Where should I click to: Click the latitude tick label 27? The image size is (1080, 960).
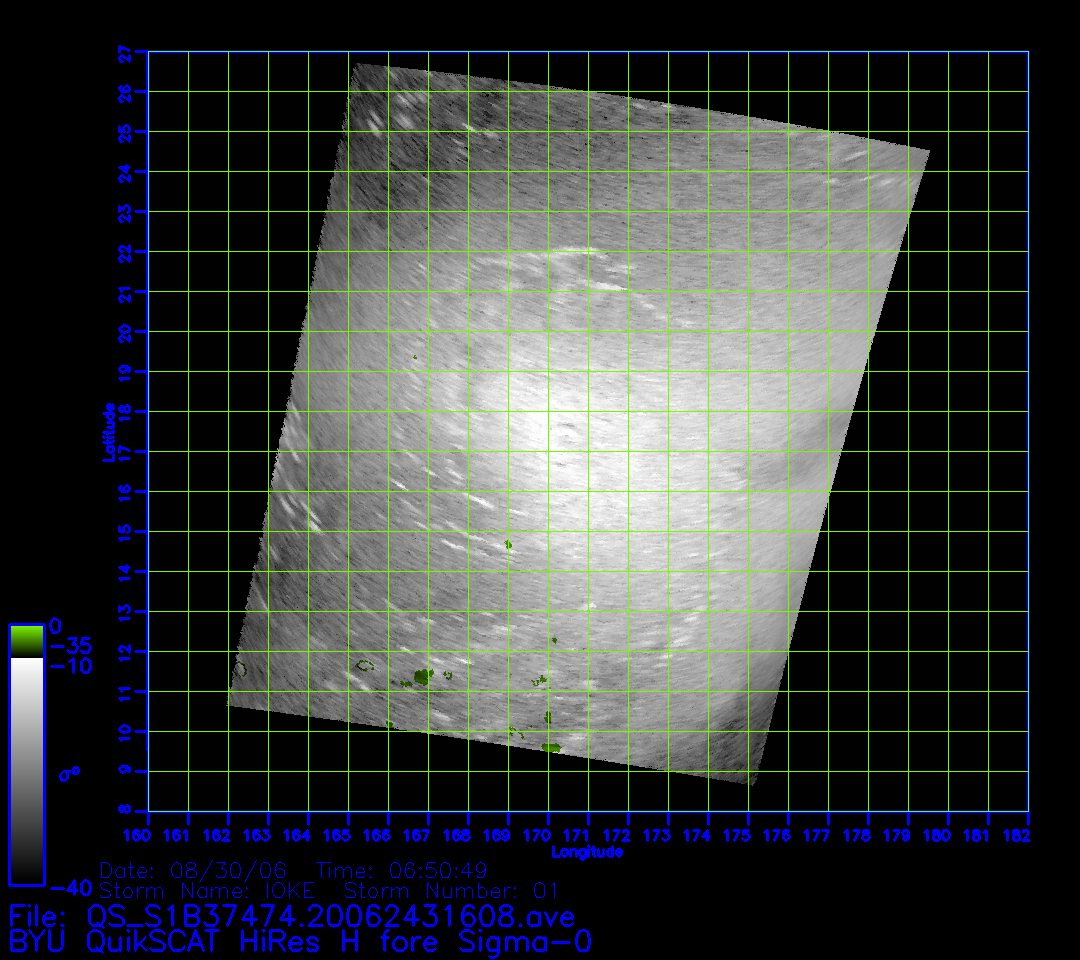[x=124, y=54]
